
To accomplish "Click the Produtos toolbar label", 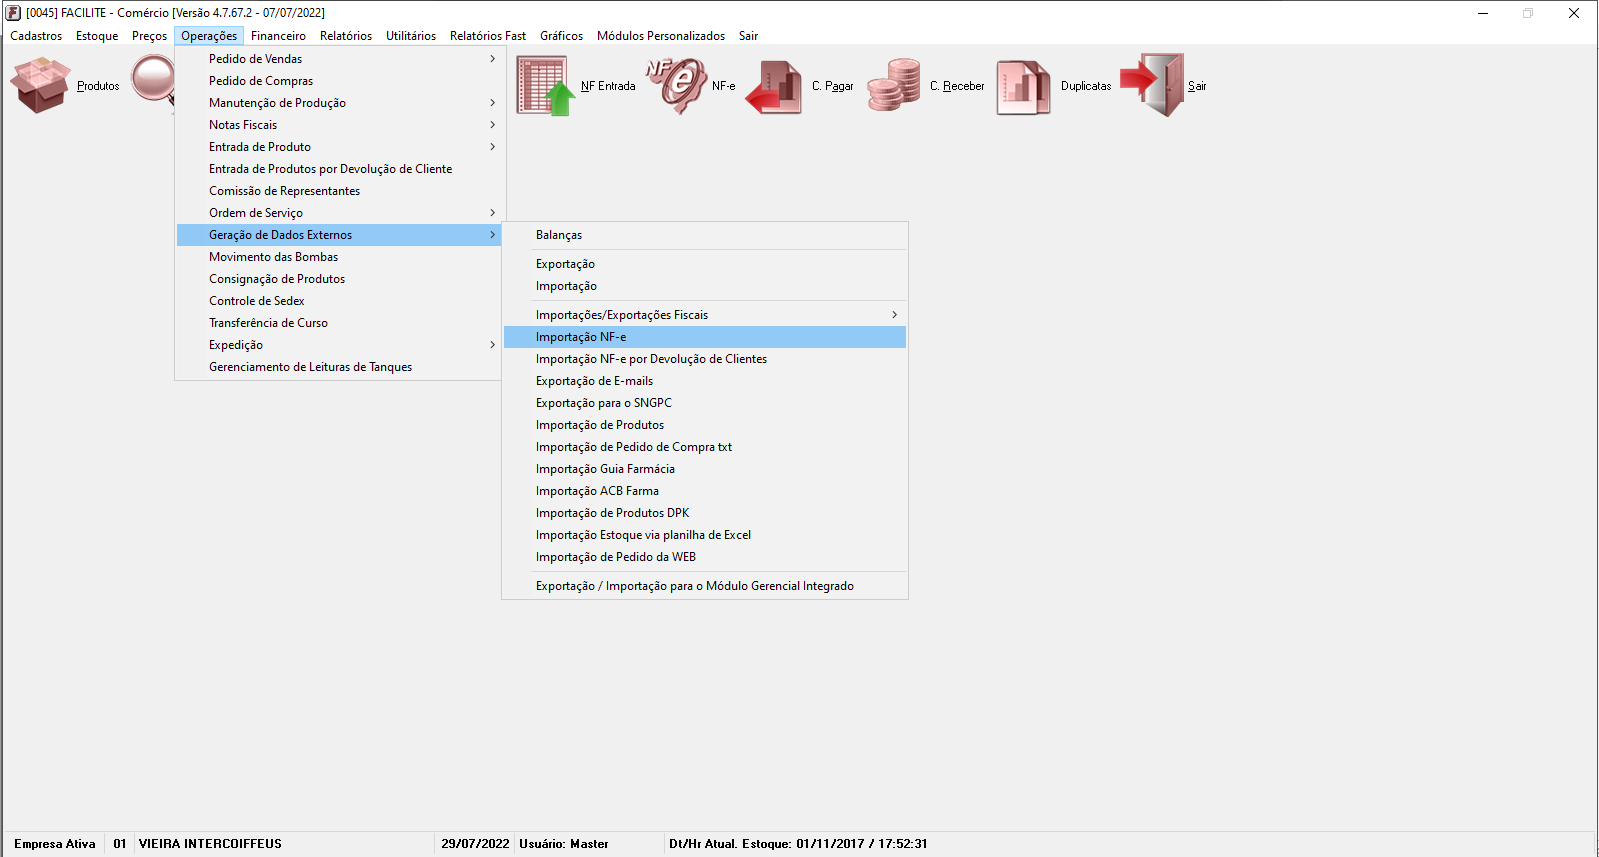I will pos(98,86).
